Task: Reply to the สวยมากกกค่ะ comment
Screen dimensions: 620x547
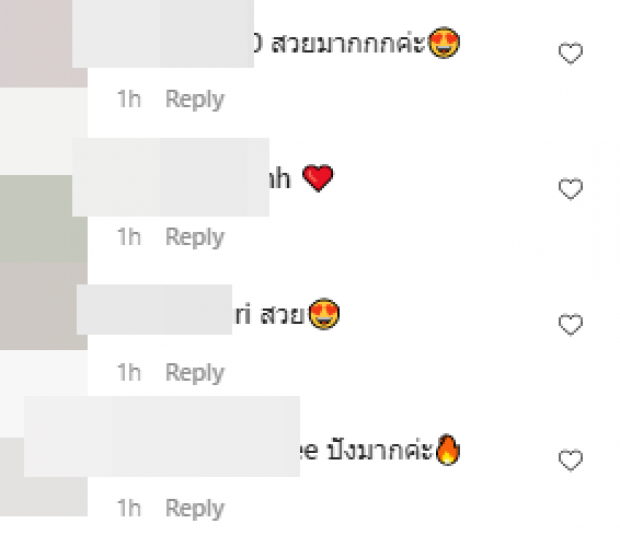Action: pyautogui.click(x=195, y=100)
